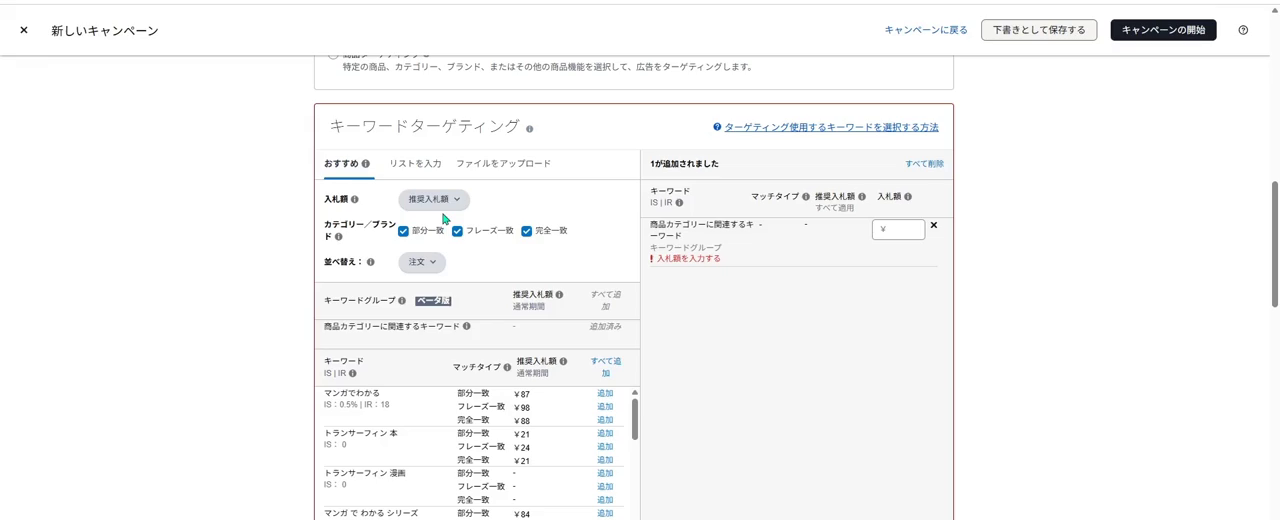The height and width of the screenshot is (520, 1280).
Task: Click the ベータ版 badge
Action: tap(433, 301)
